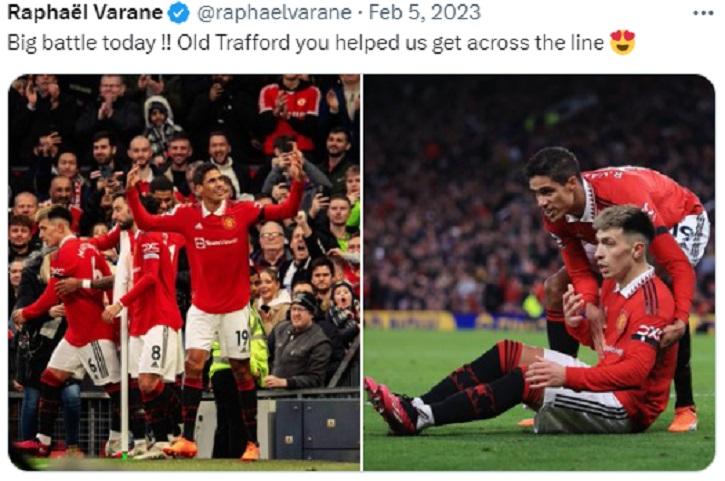
Task: Click the blue verified badge
Action: 178,13
